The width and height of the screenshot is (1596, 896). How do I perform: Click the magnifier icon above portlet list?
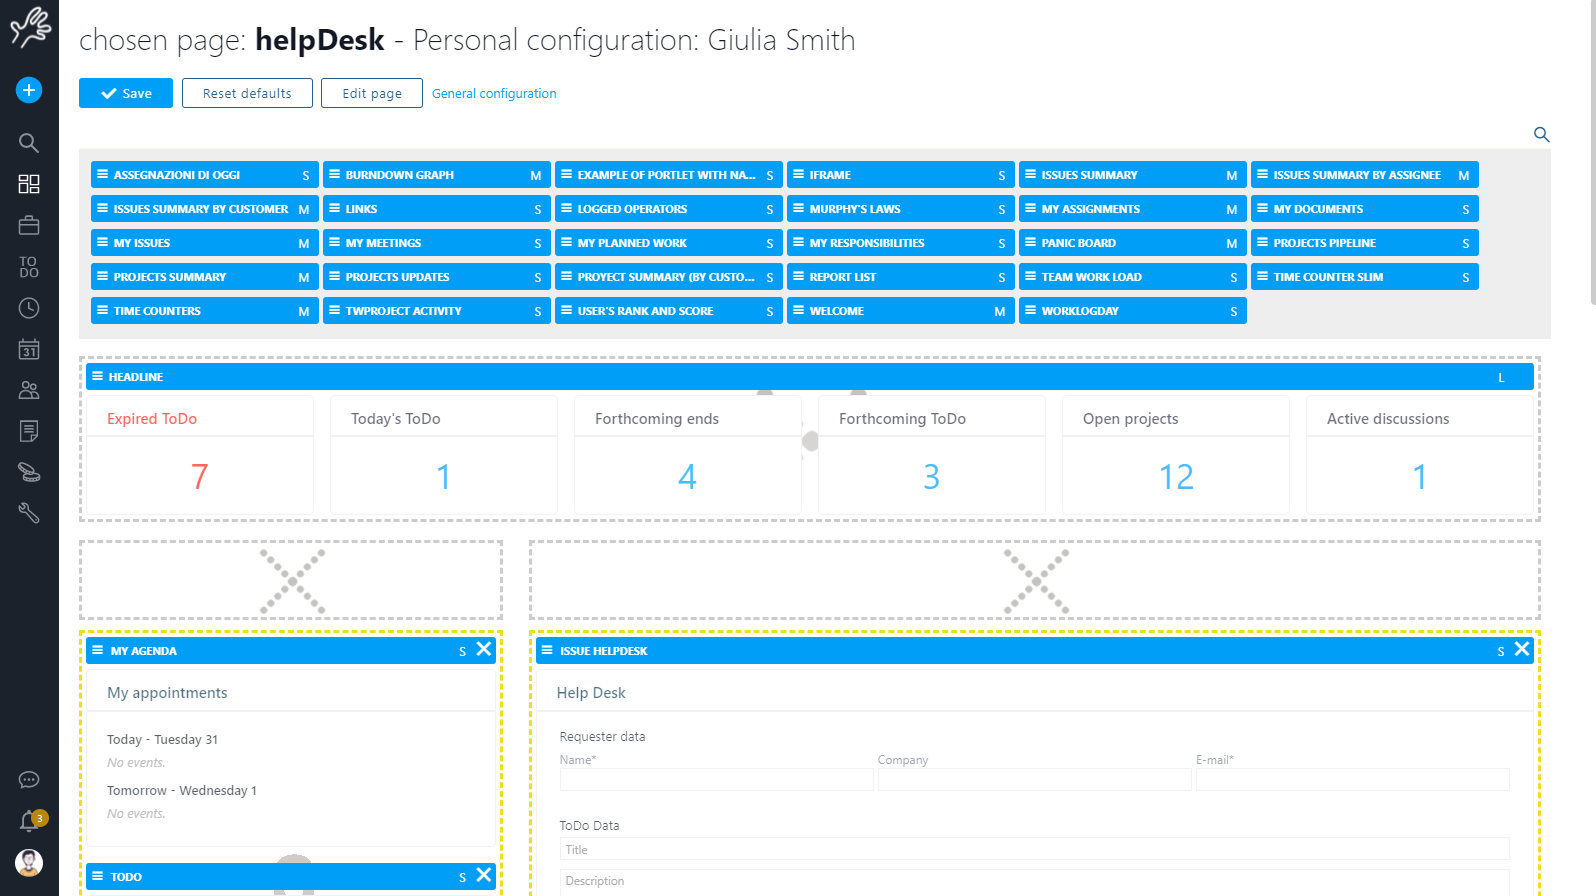click(1541, 134)
